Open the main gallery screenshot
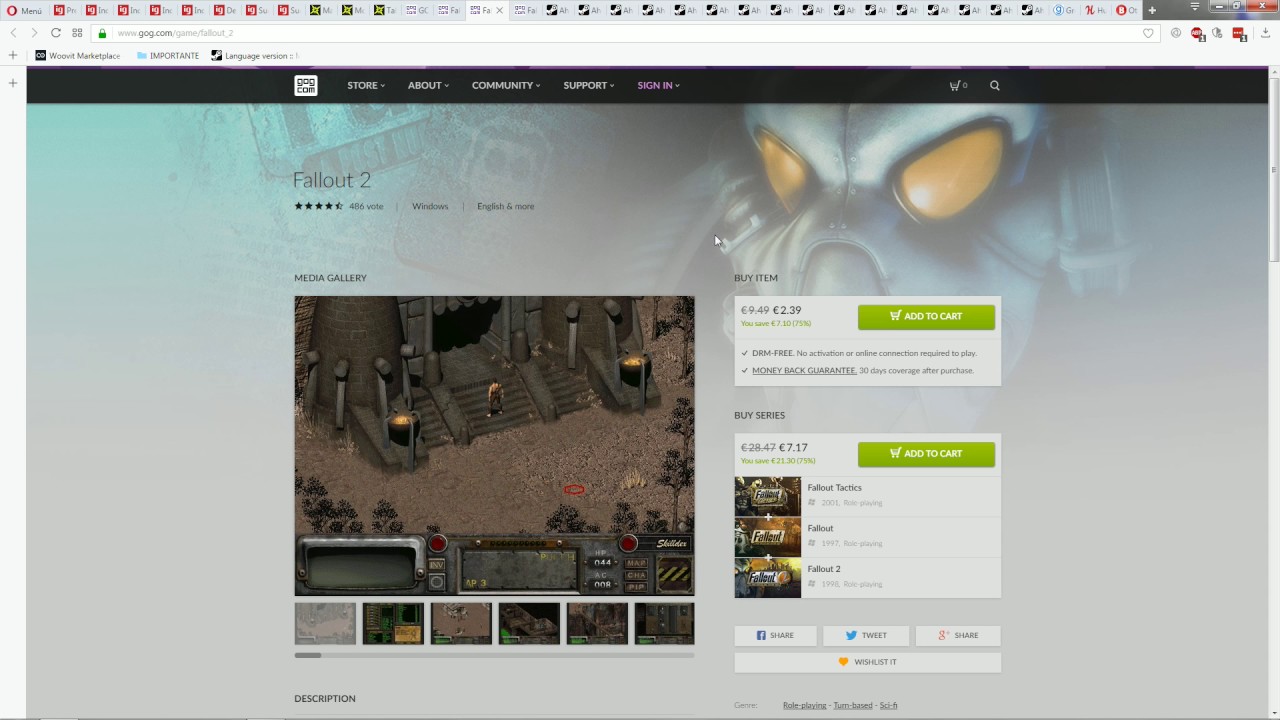The image size is (1280, 720). [494, 446]
